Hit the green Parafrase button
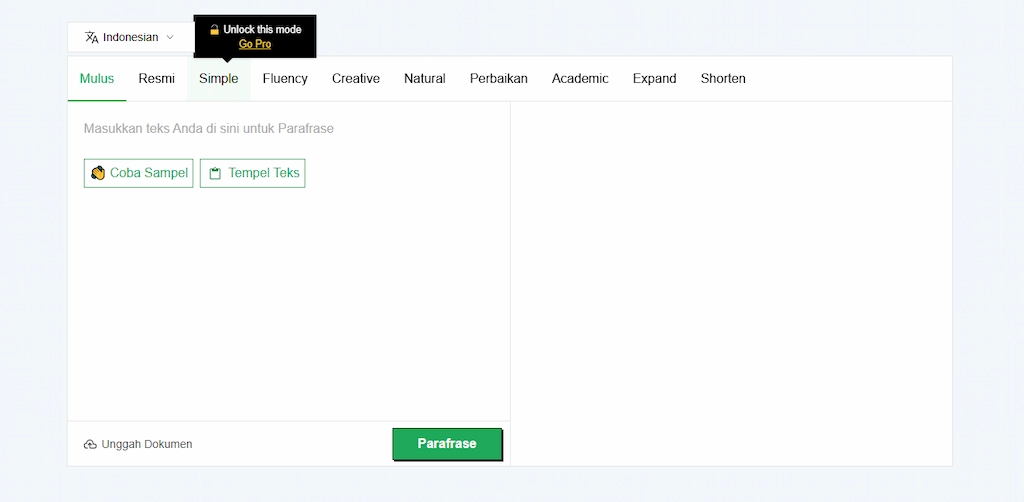 point(447,444)
